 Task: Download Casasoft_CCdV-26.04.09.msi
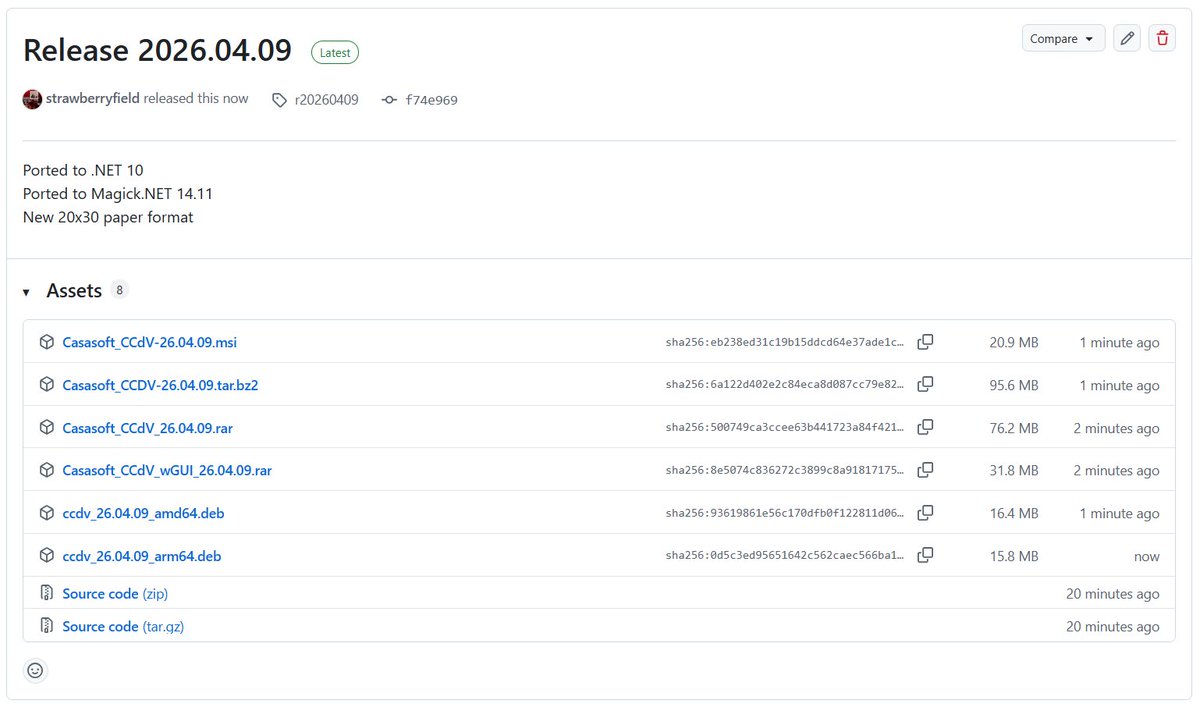coord(149,342)
